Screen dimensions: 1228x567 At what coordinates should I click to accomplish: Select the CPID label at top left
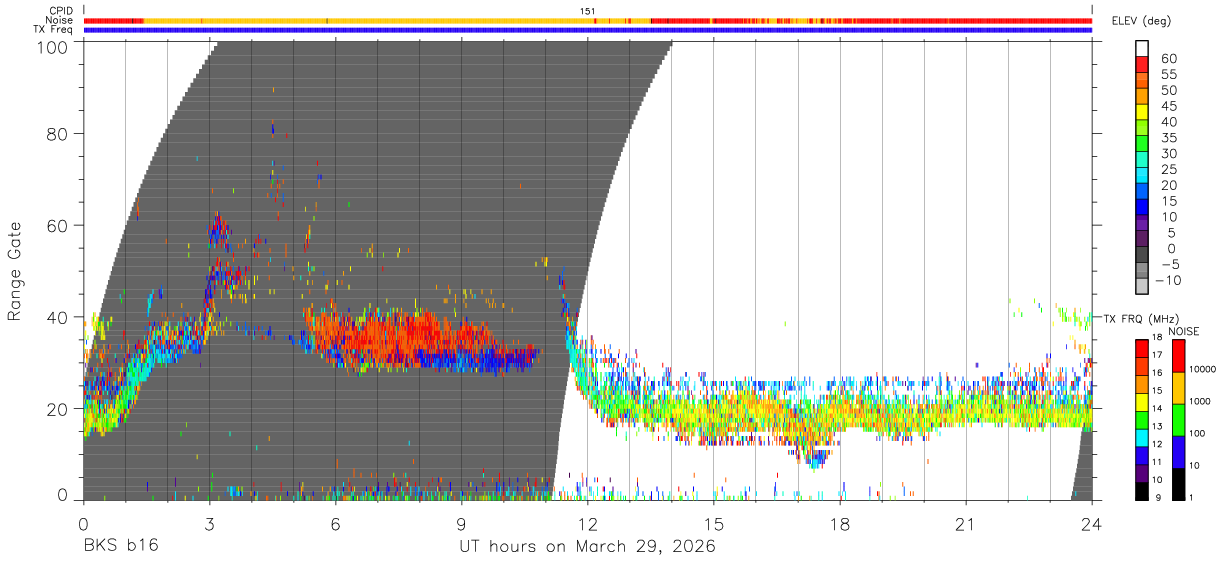click(61, 11)
